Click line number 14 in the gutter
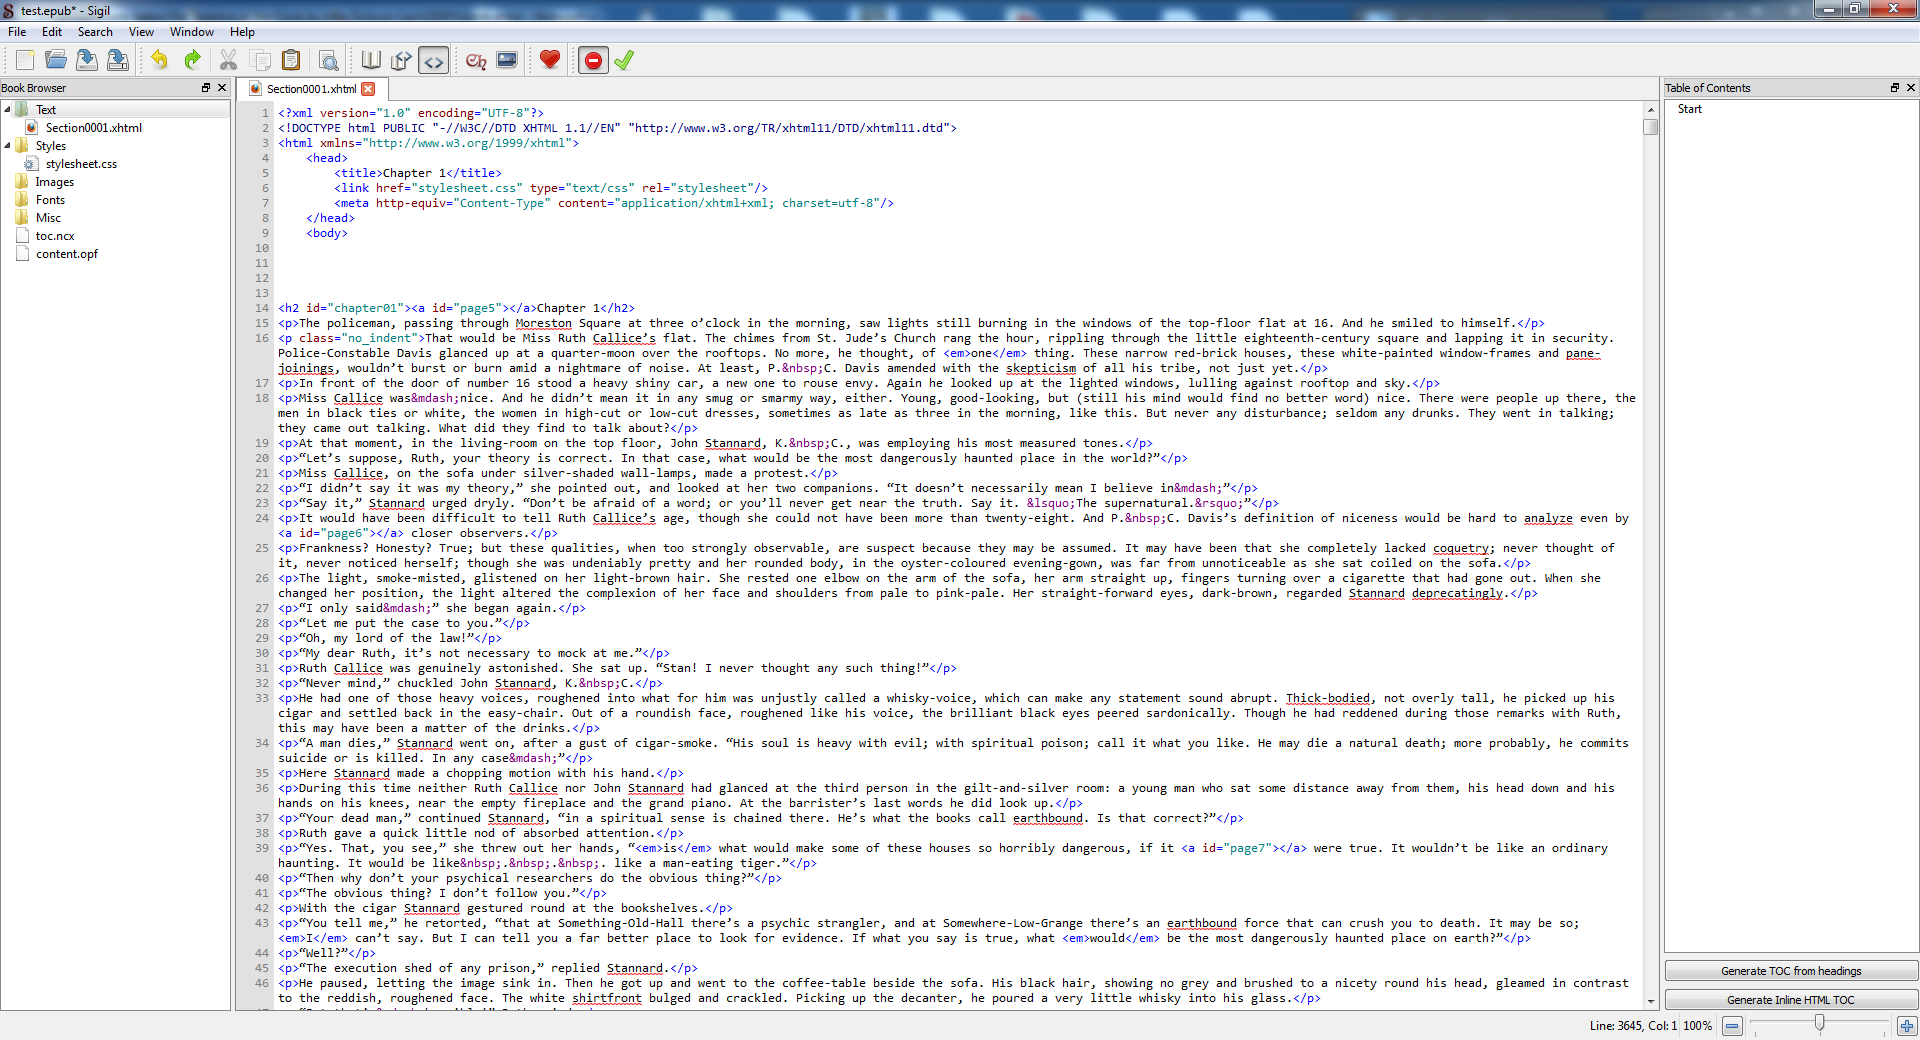1920x1040 pixels. (x=262, y=308)
